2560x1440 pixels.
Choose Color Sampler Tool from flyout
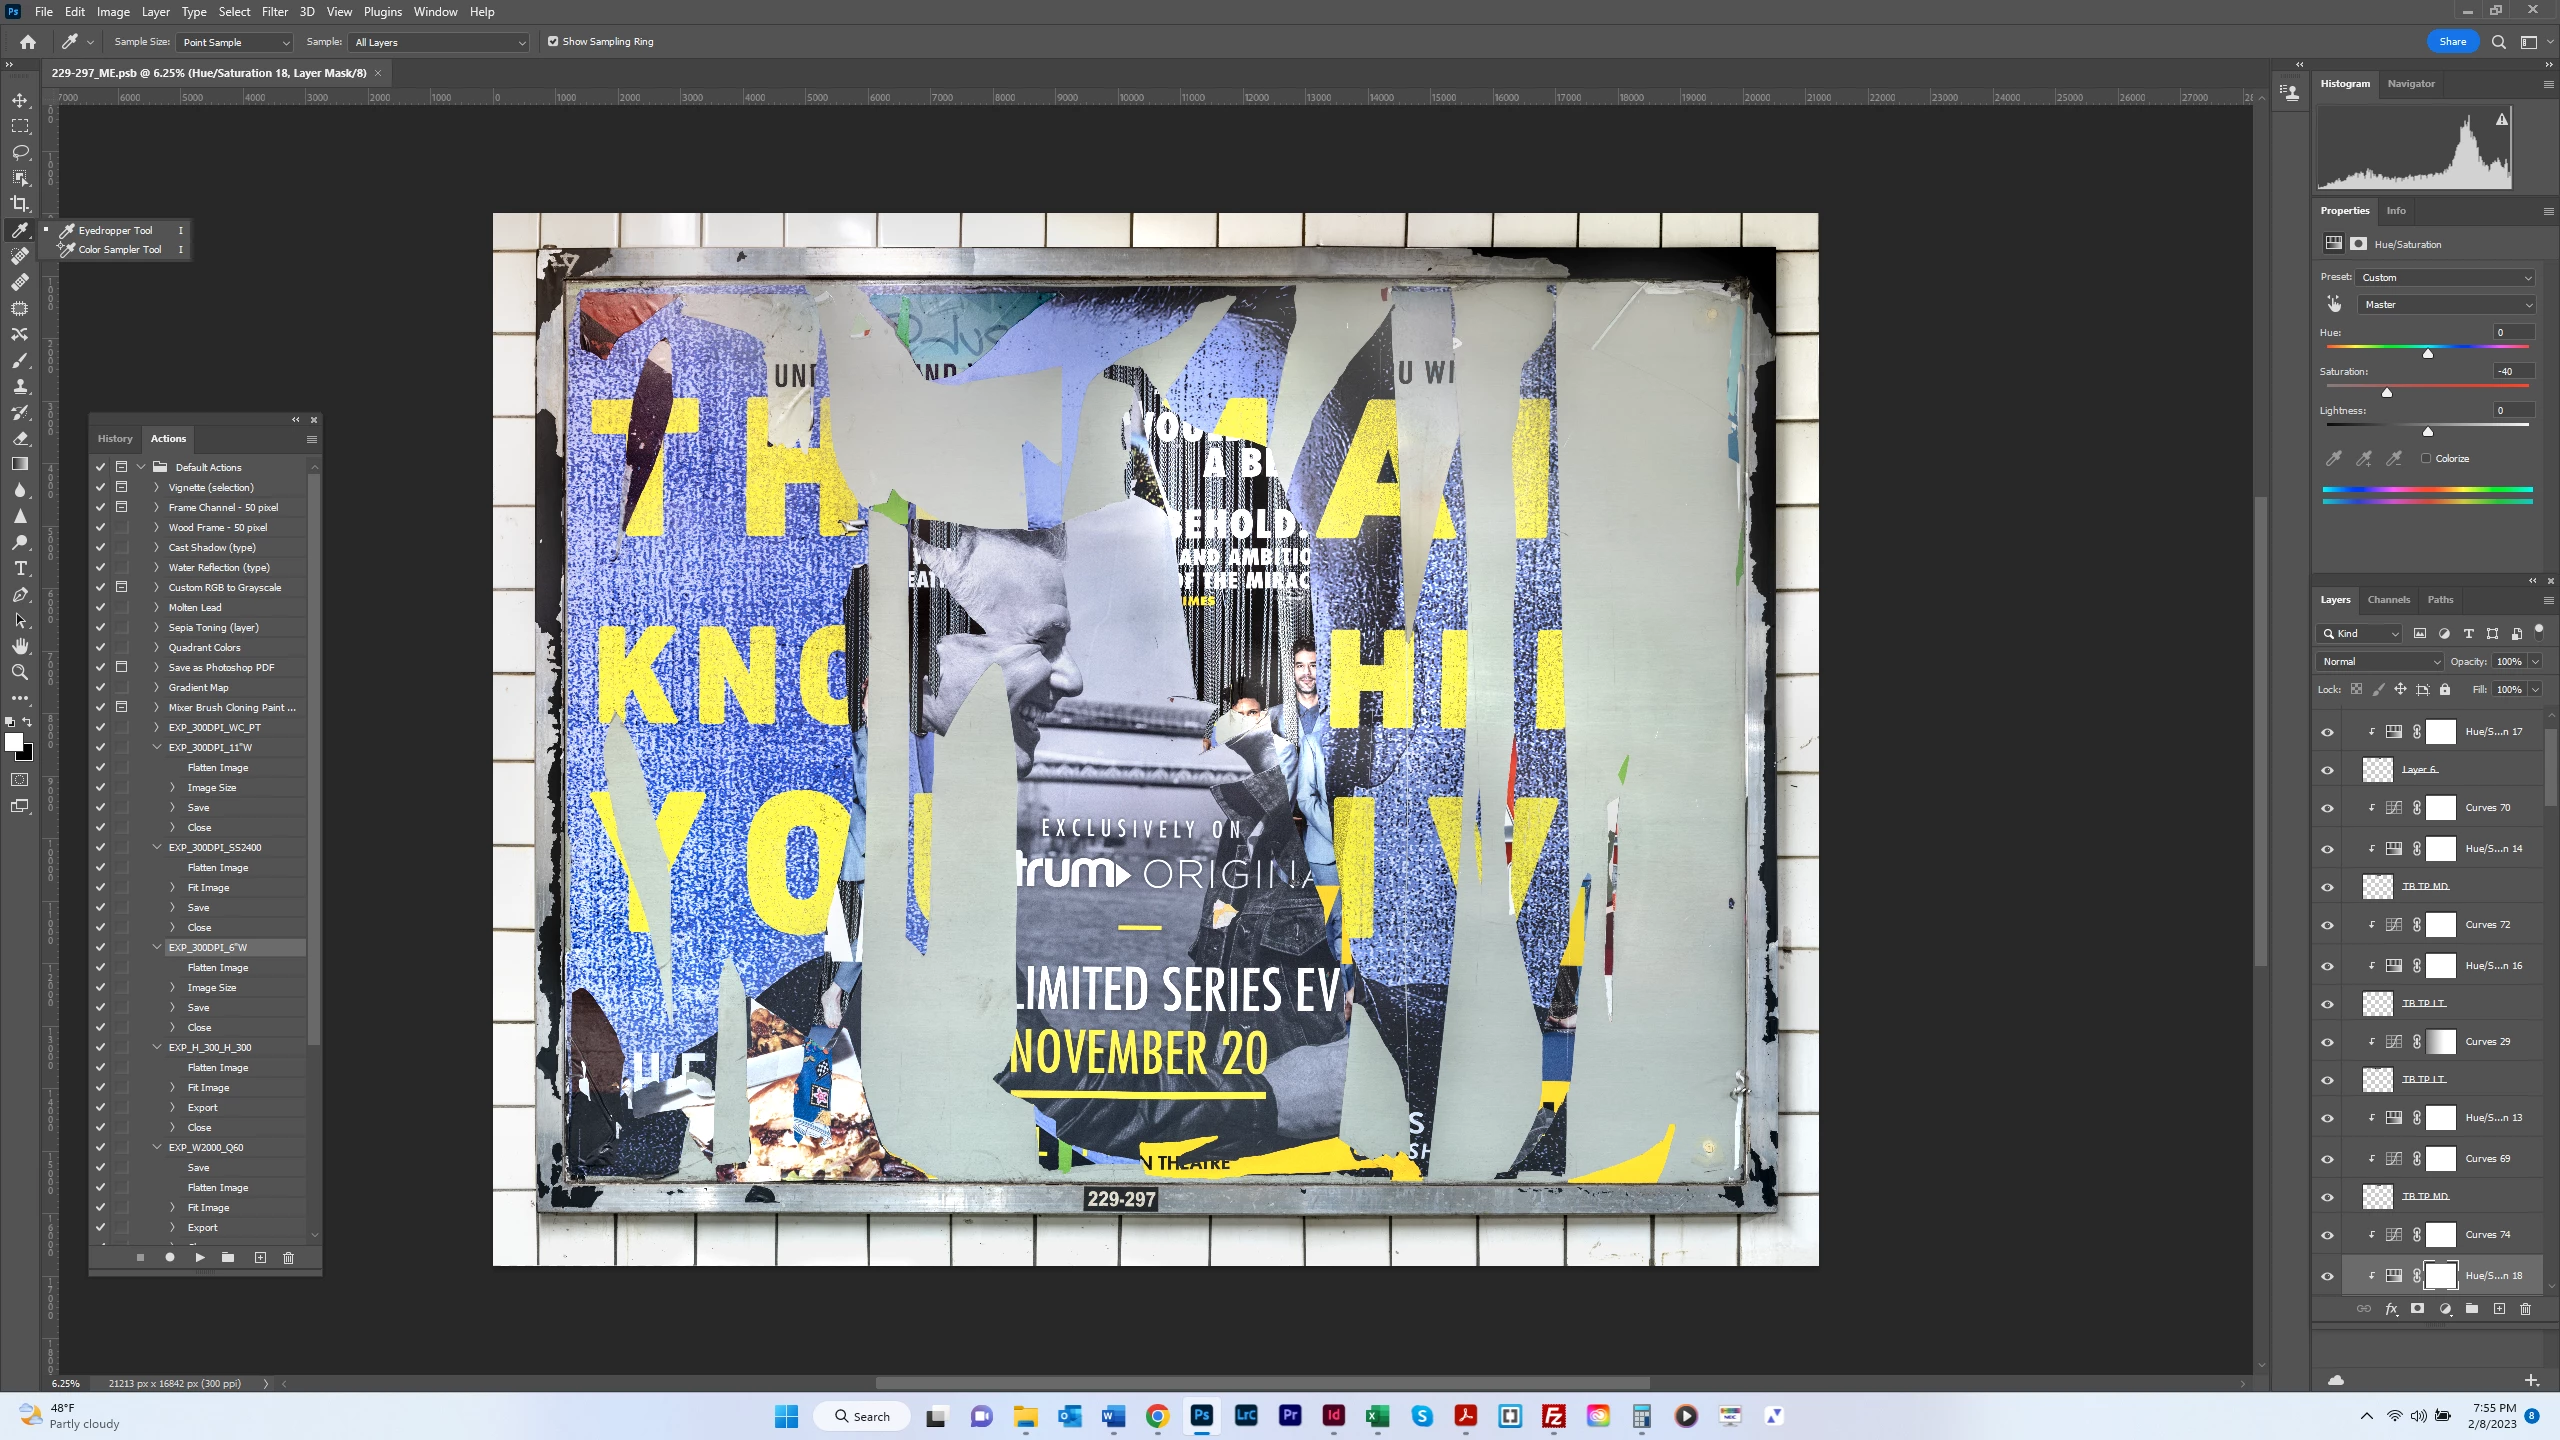coord(119,249)
